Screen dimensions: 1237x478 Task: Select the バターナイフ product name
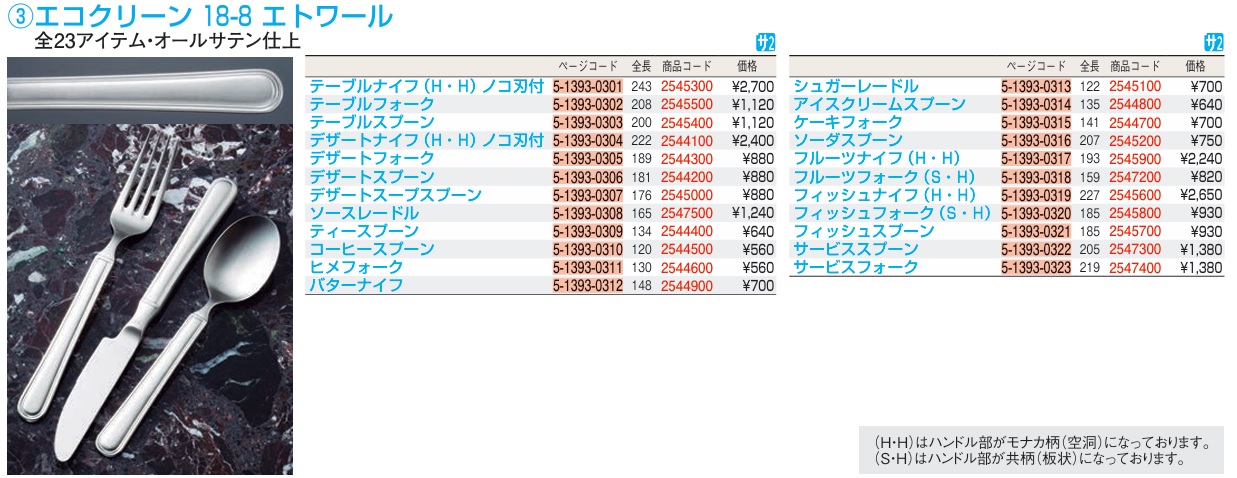pos(356,285)
